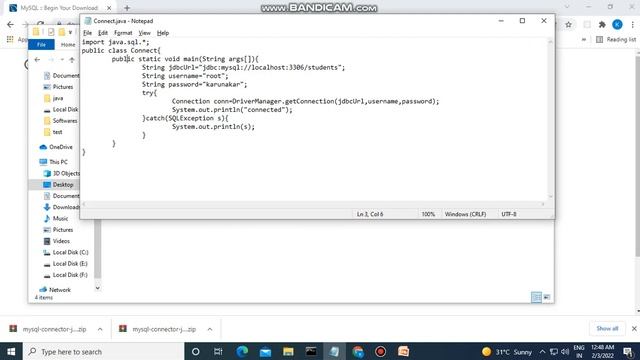Click the 31°C Sunny weather widget
The height and width of the screenshot is (360, 640).
(507, 351)
